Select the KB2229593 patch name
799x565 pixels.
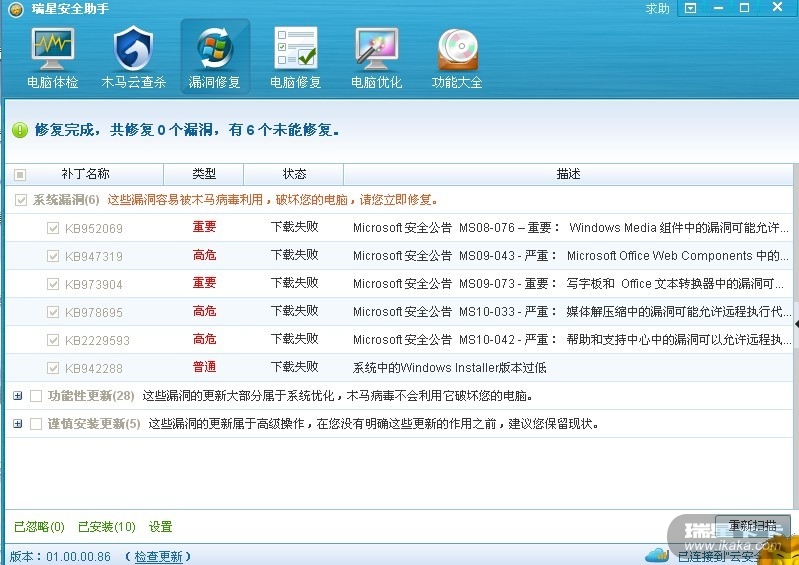pos(97,340)
